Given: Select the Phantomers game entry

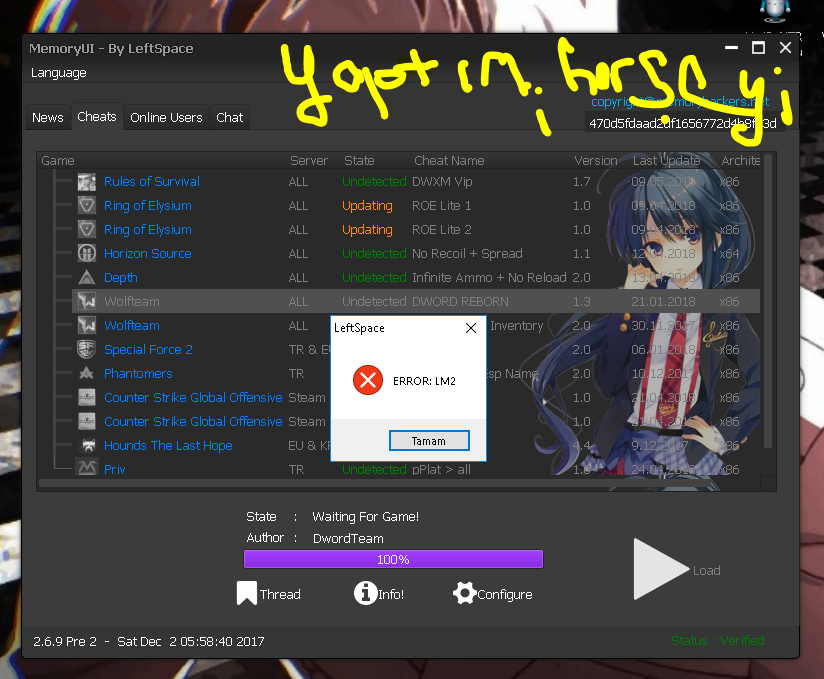Looking at the screenshot, I should (138, 374).
